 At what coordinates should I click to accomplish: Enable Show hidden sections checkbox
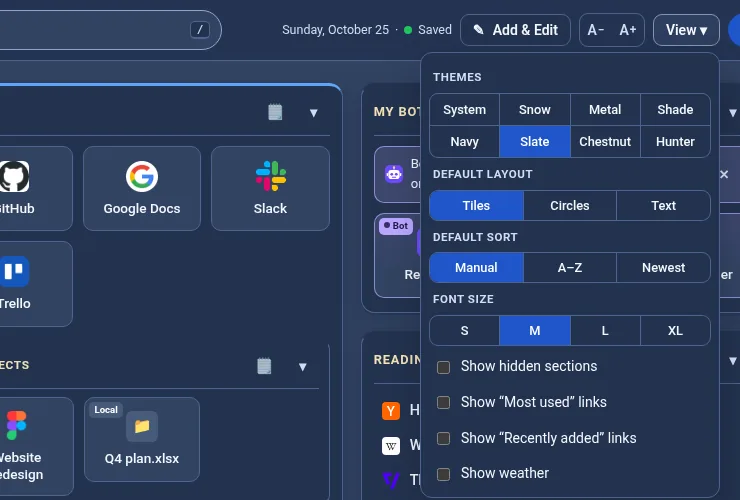coord(443,367)
